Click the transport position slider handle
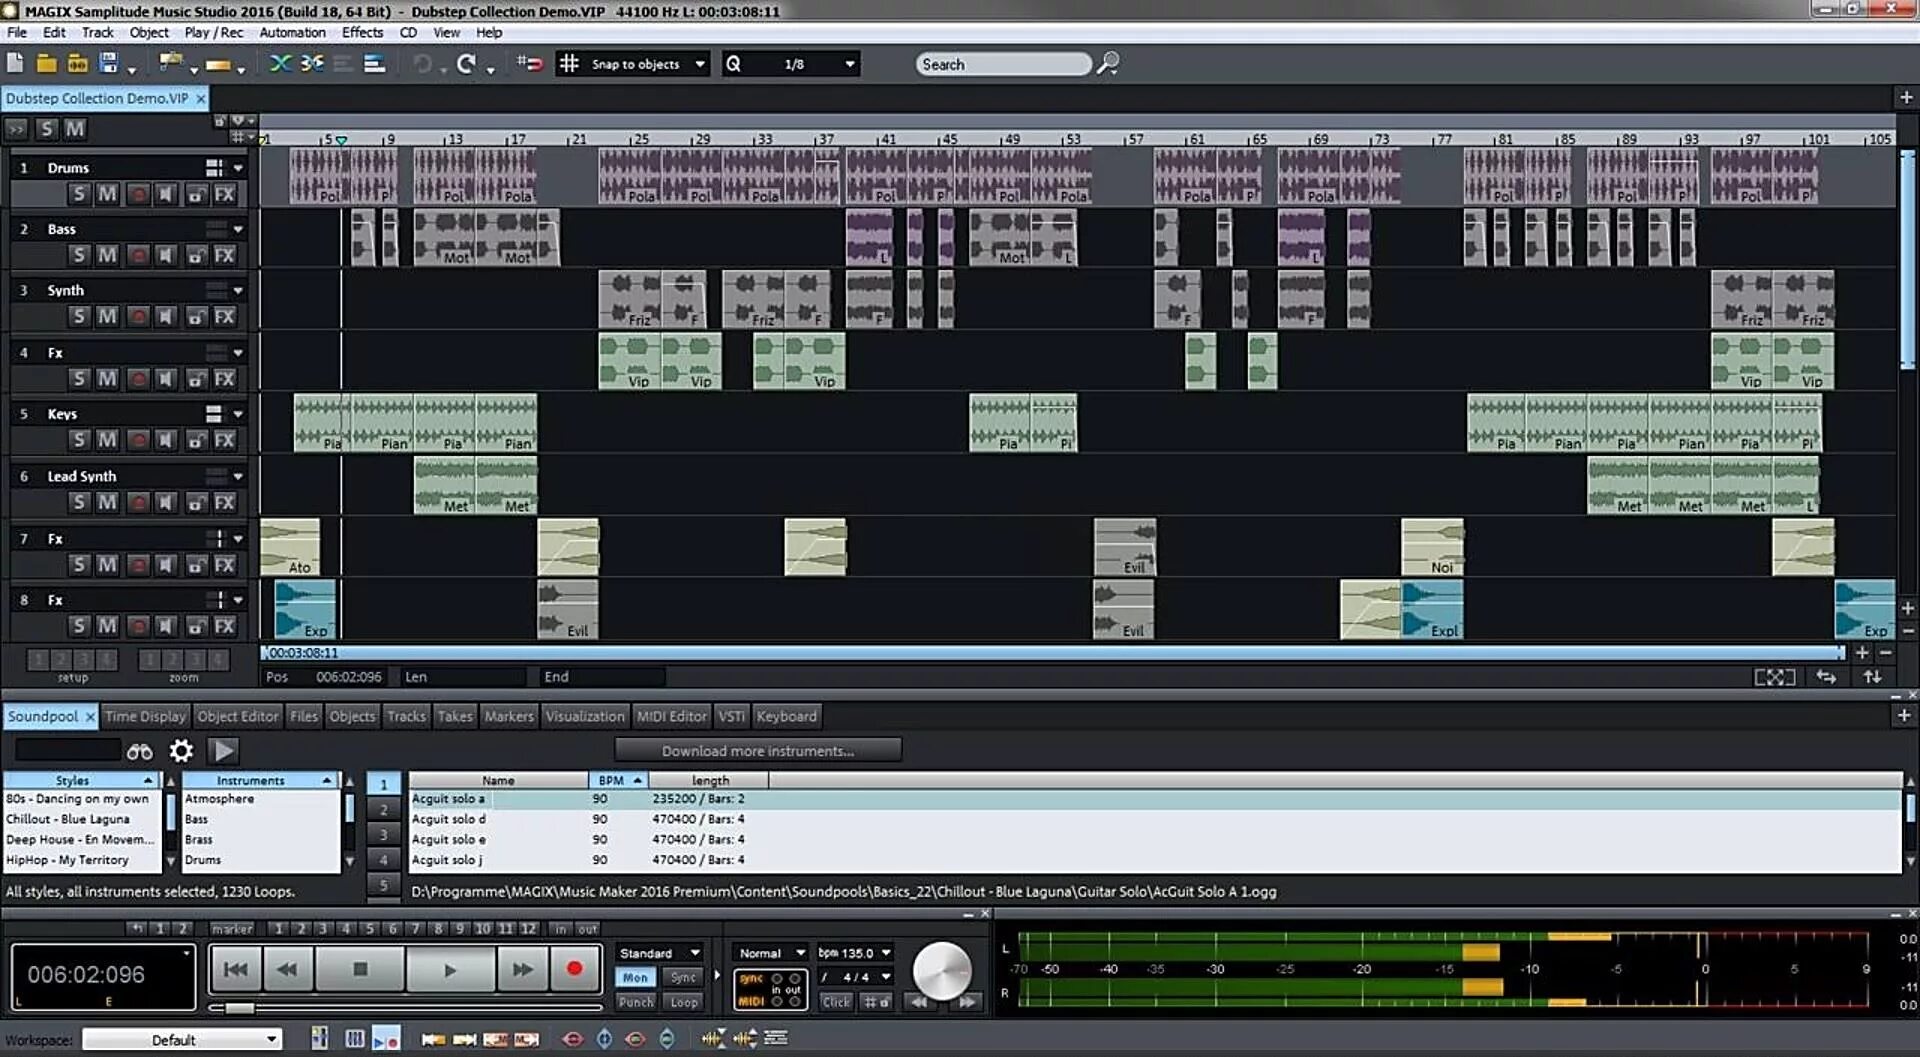1920x1057 pixels. tap(239, 1008)
